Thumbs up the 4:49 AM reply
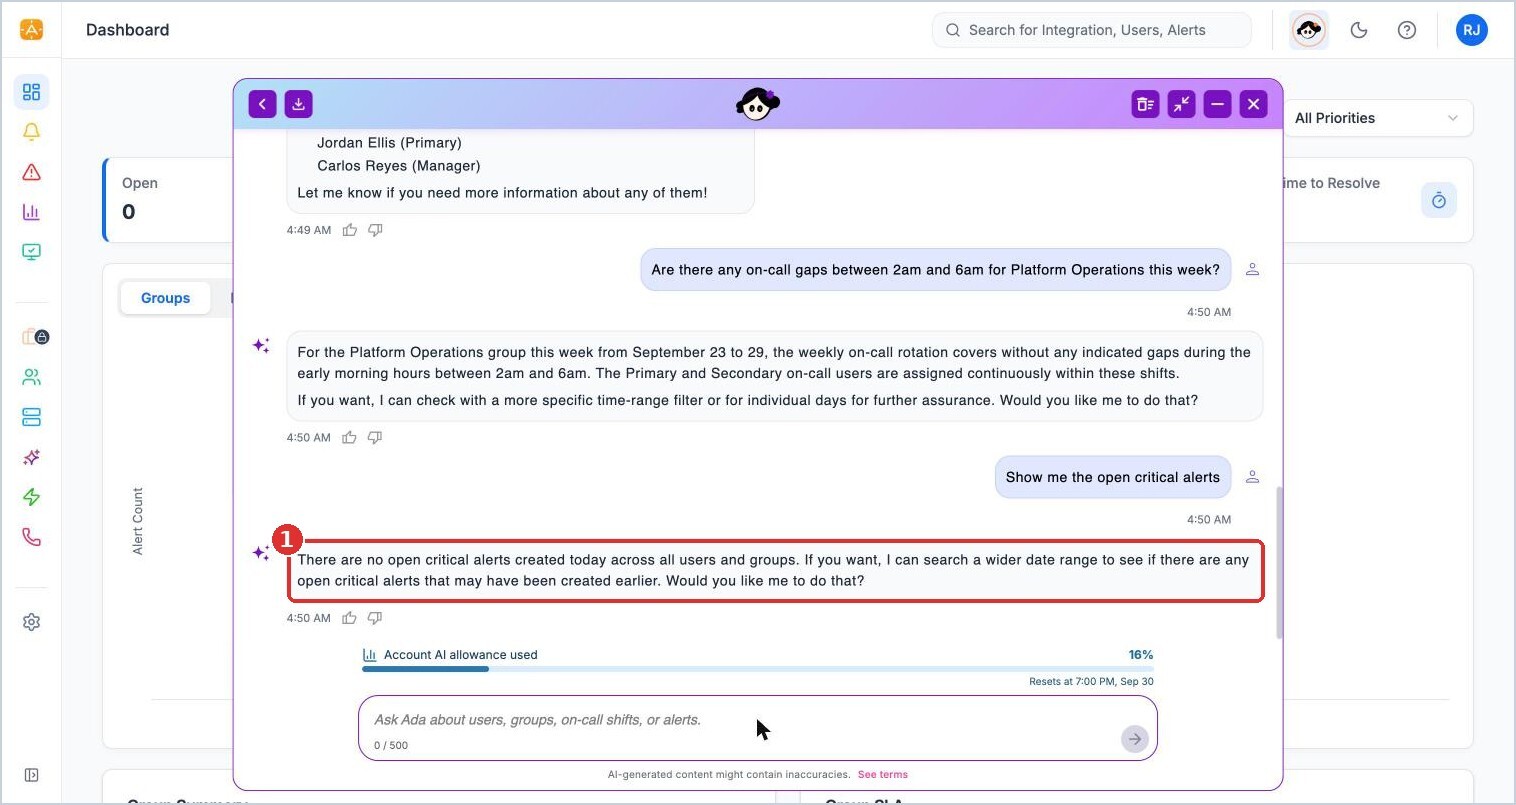 click(x=350, y=230)
